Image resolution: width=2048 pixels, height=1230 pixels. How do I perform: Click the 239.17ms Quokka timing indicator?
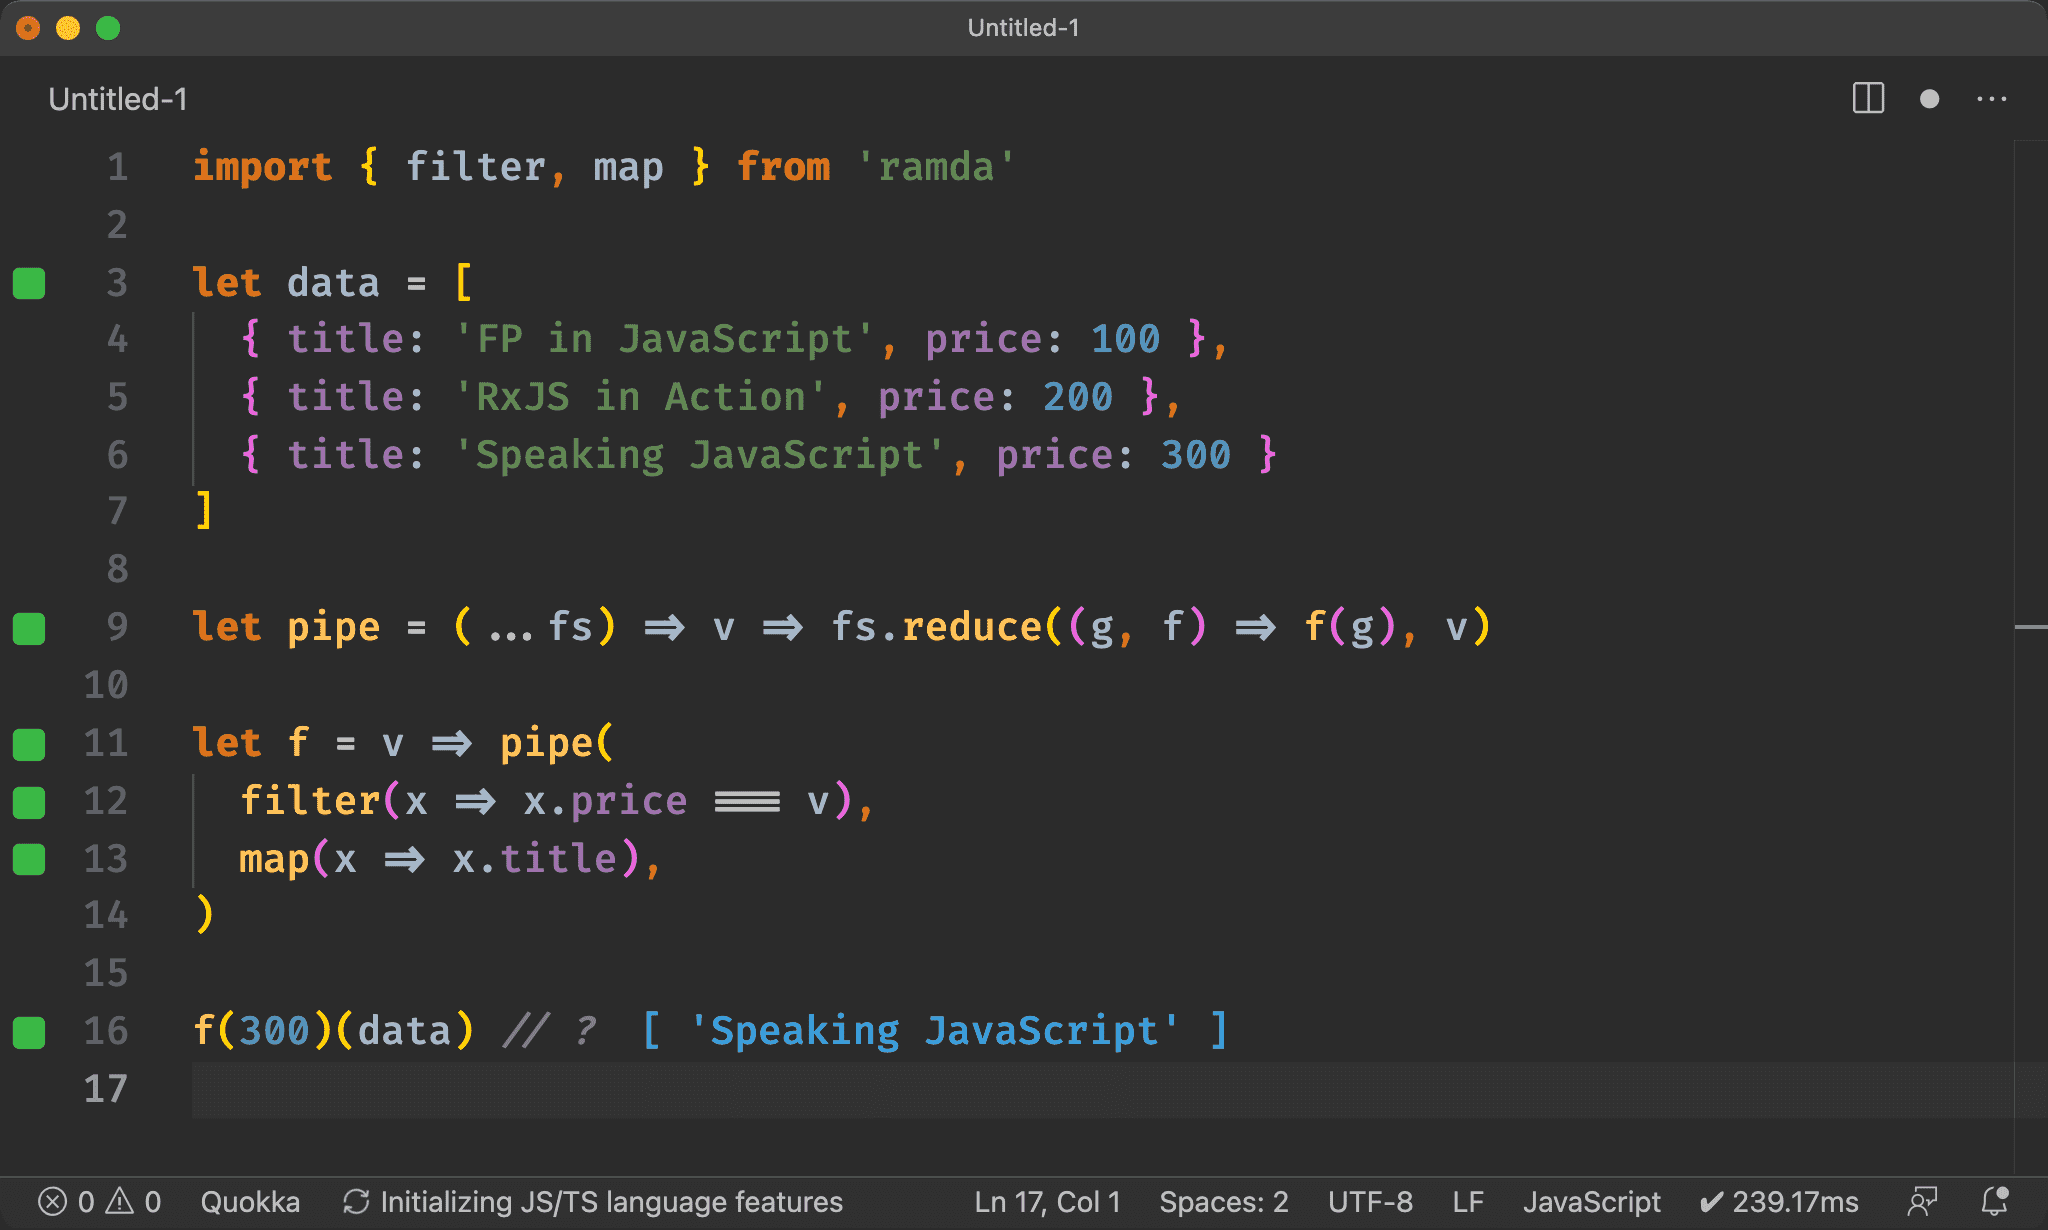coord(1779,1202)
